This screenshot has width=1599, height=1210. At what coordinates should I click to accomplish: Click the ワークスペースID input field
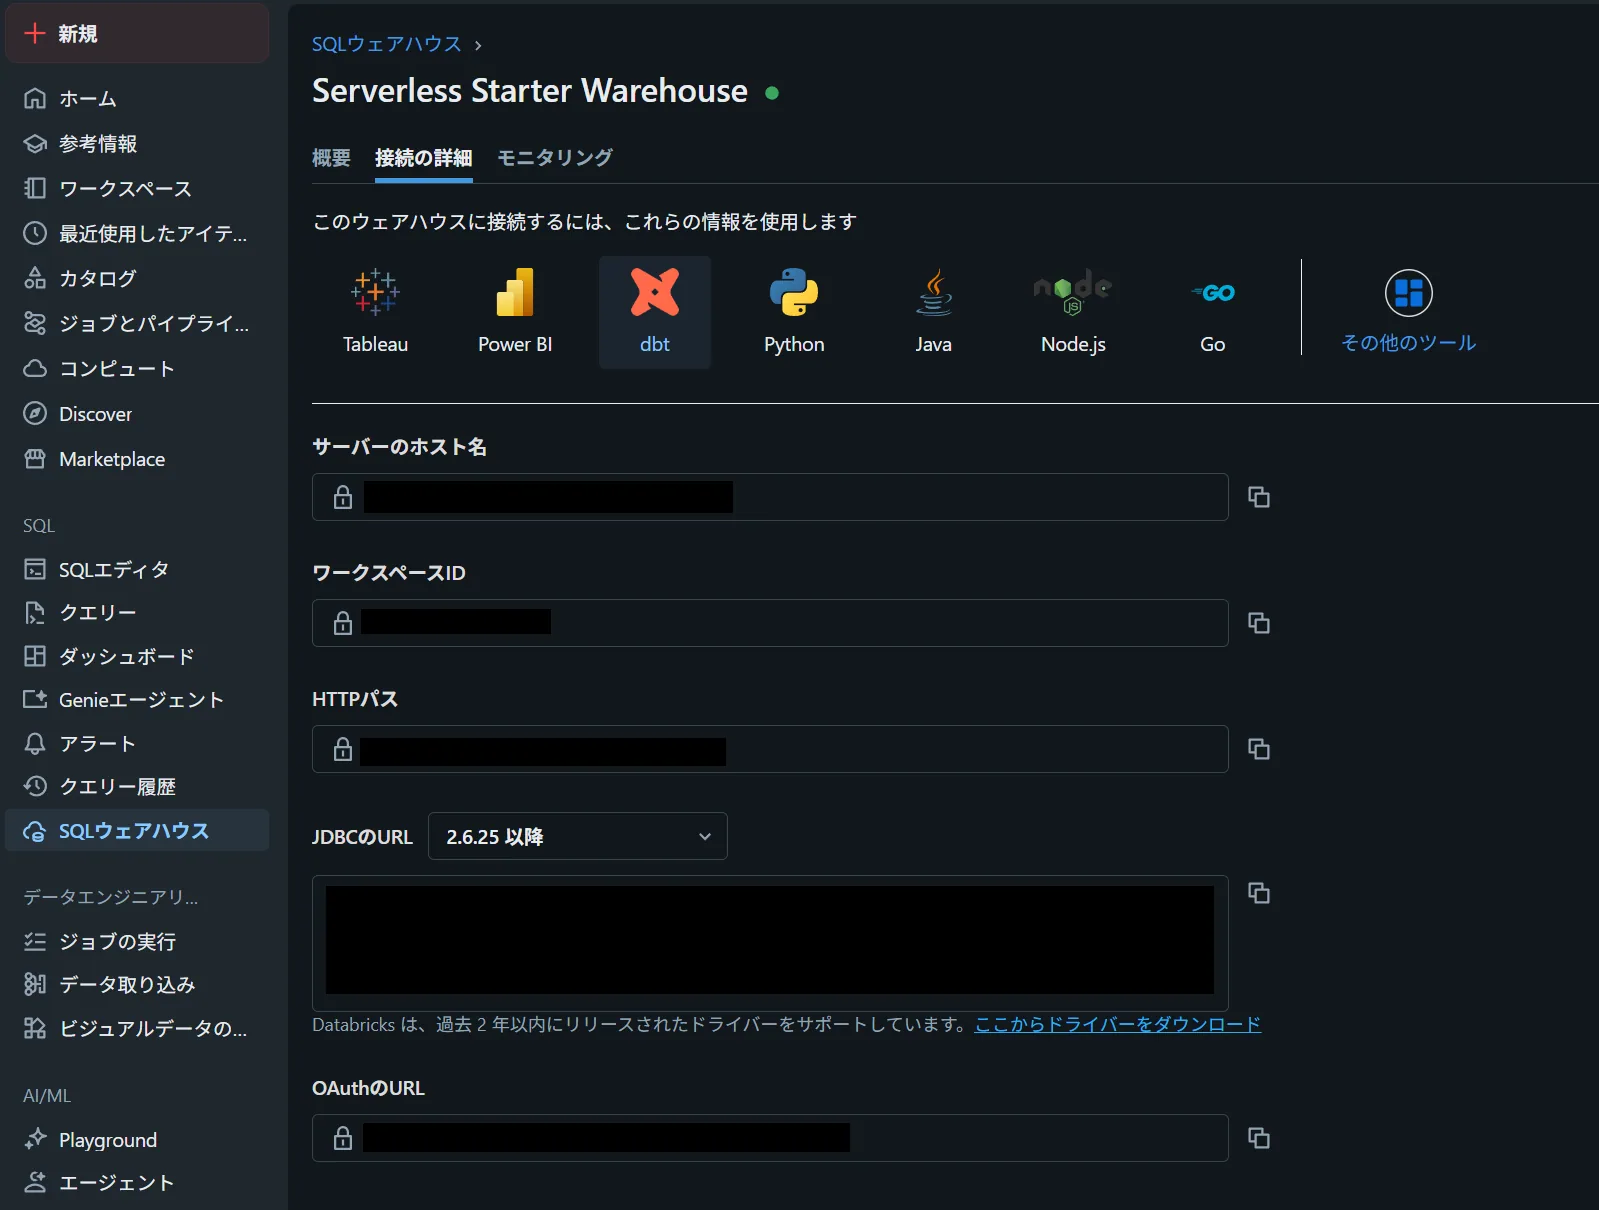pos(770,623)
